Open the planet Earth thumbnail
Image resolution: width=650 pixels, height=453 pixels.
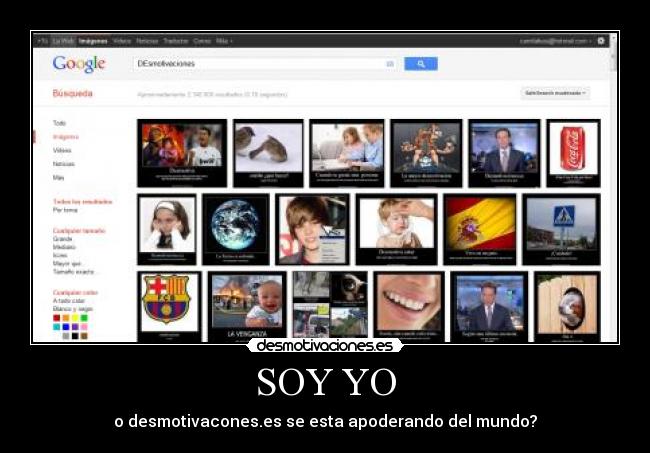235,230
